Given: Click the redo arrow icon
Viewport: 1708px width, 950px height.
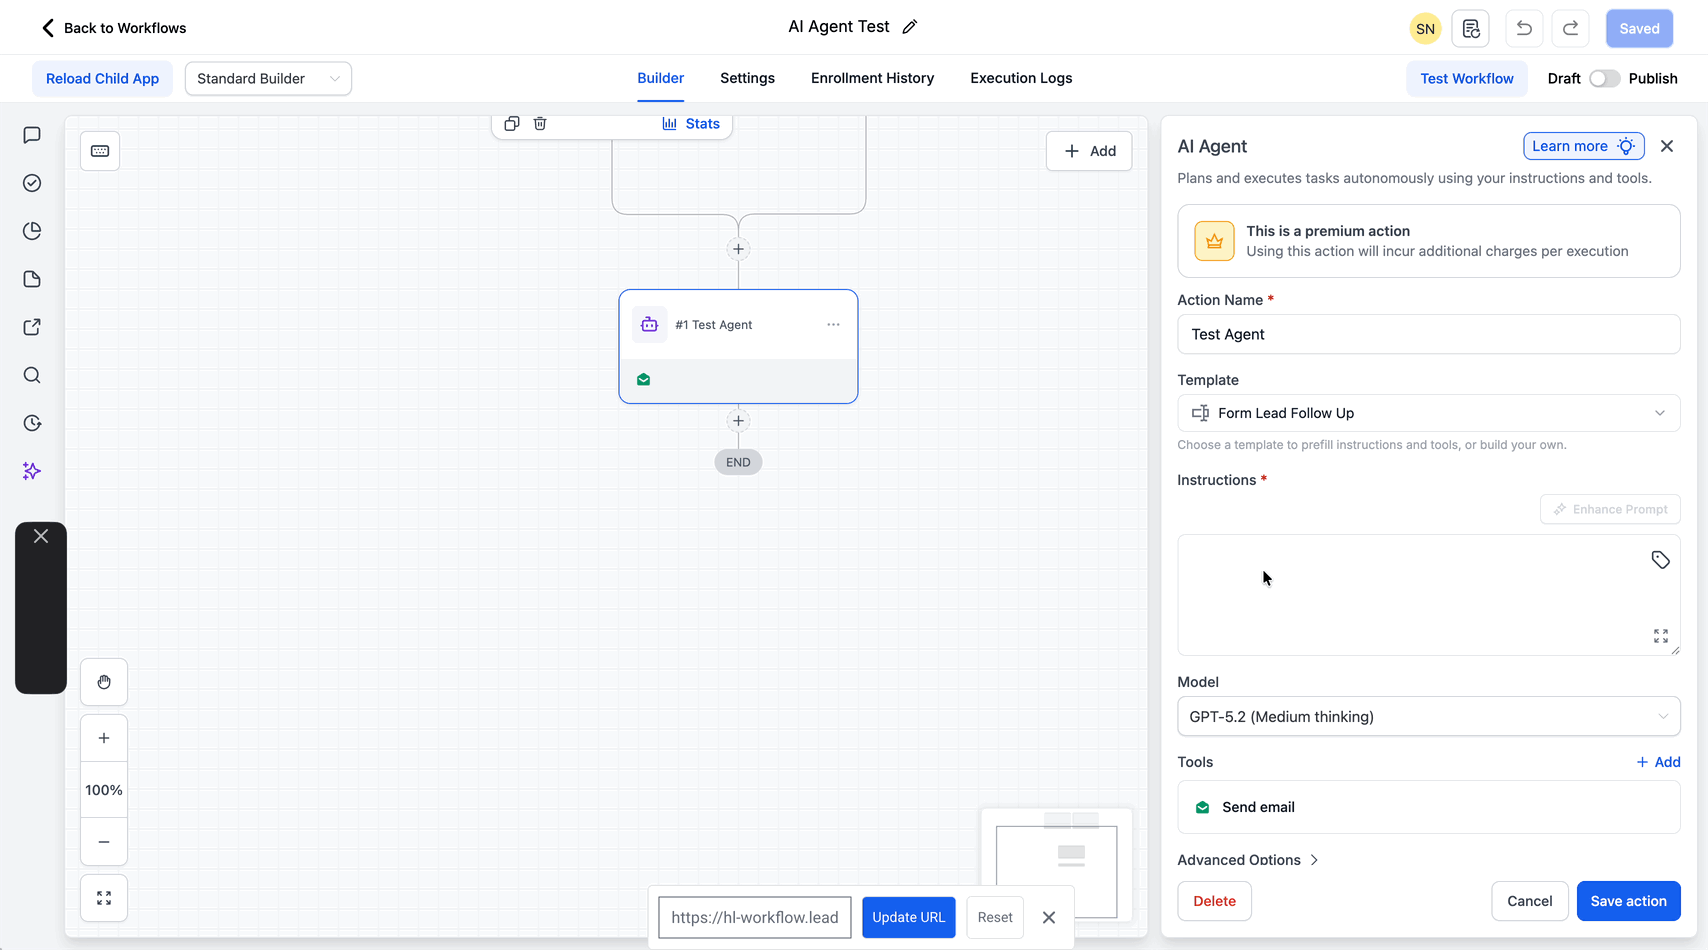Looking at the screenshot, I should [x=1570, y=28].
